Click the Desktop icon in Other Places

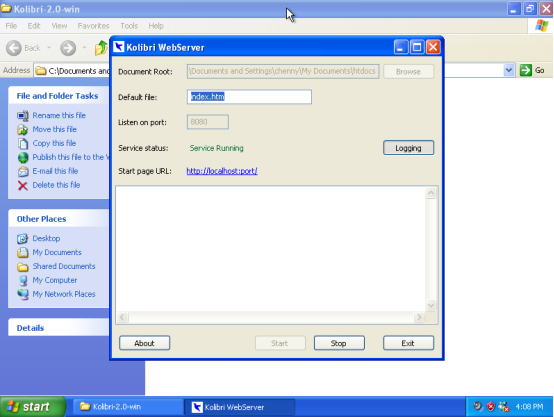23,239
